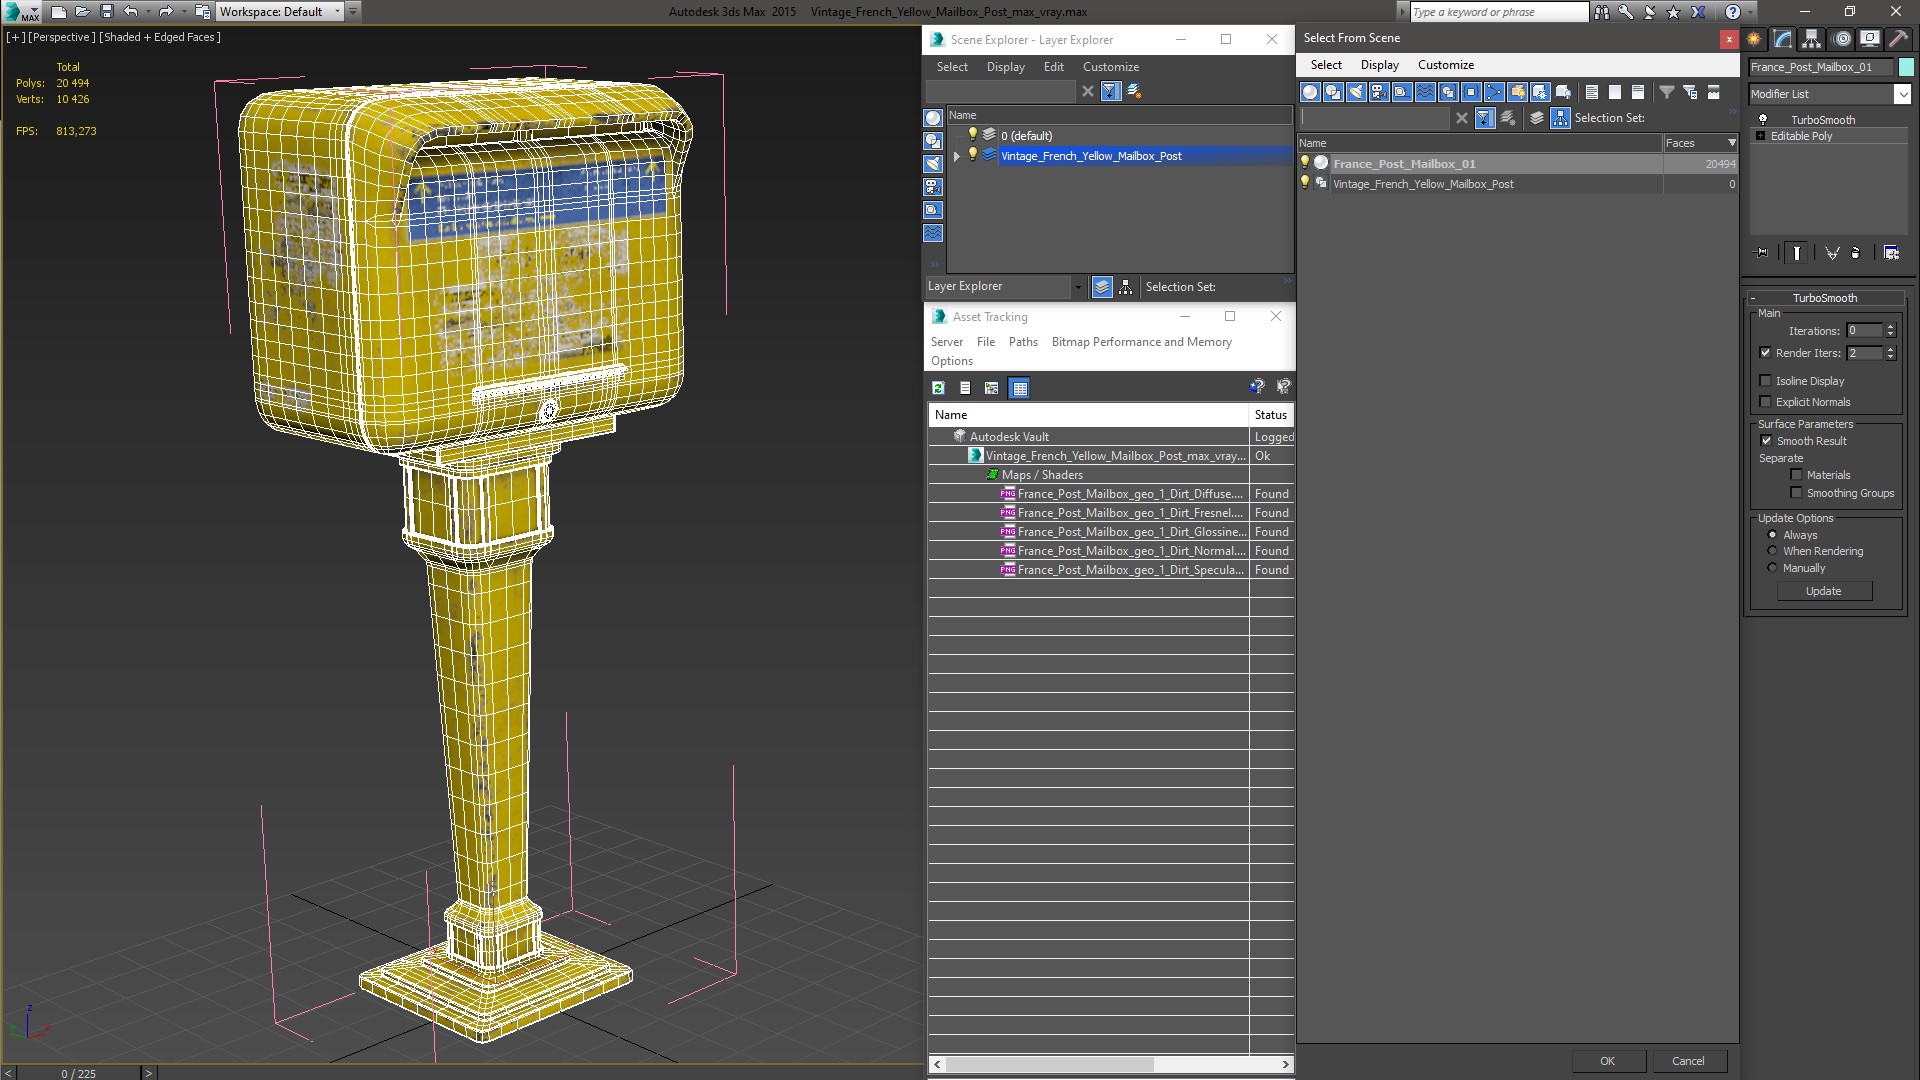Expand Vintage_French_Yellow_Mailbox_Post layer arrow
Viewport: 1920px width, 1080px height.
click(x=957, y=156)
